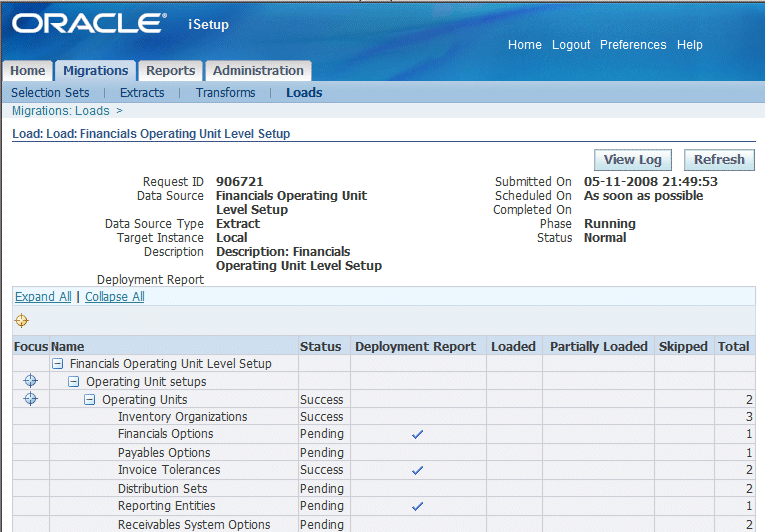Go to the Administration tab
Image resolution: width=765 pixels, height=532 pixels.
click(x=258, y=71)
